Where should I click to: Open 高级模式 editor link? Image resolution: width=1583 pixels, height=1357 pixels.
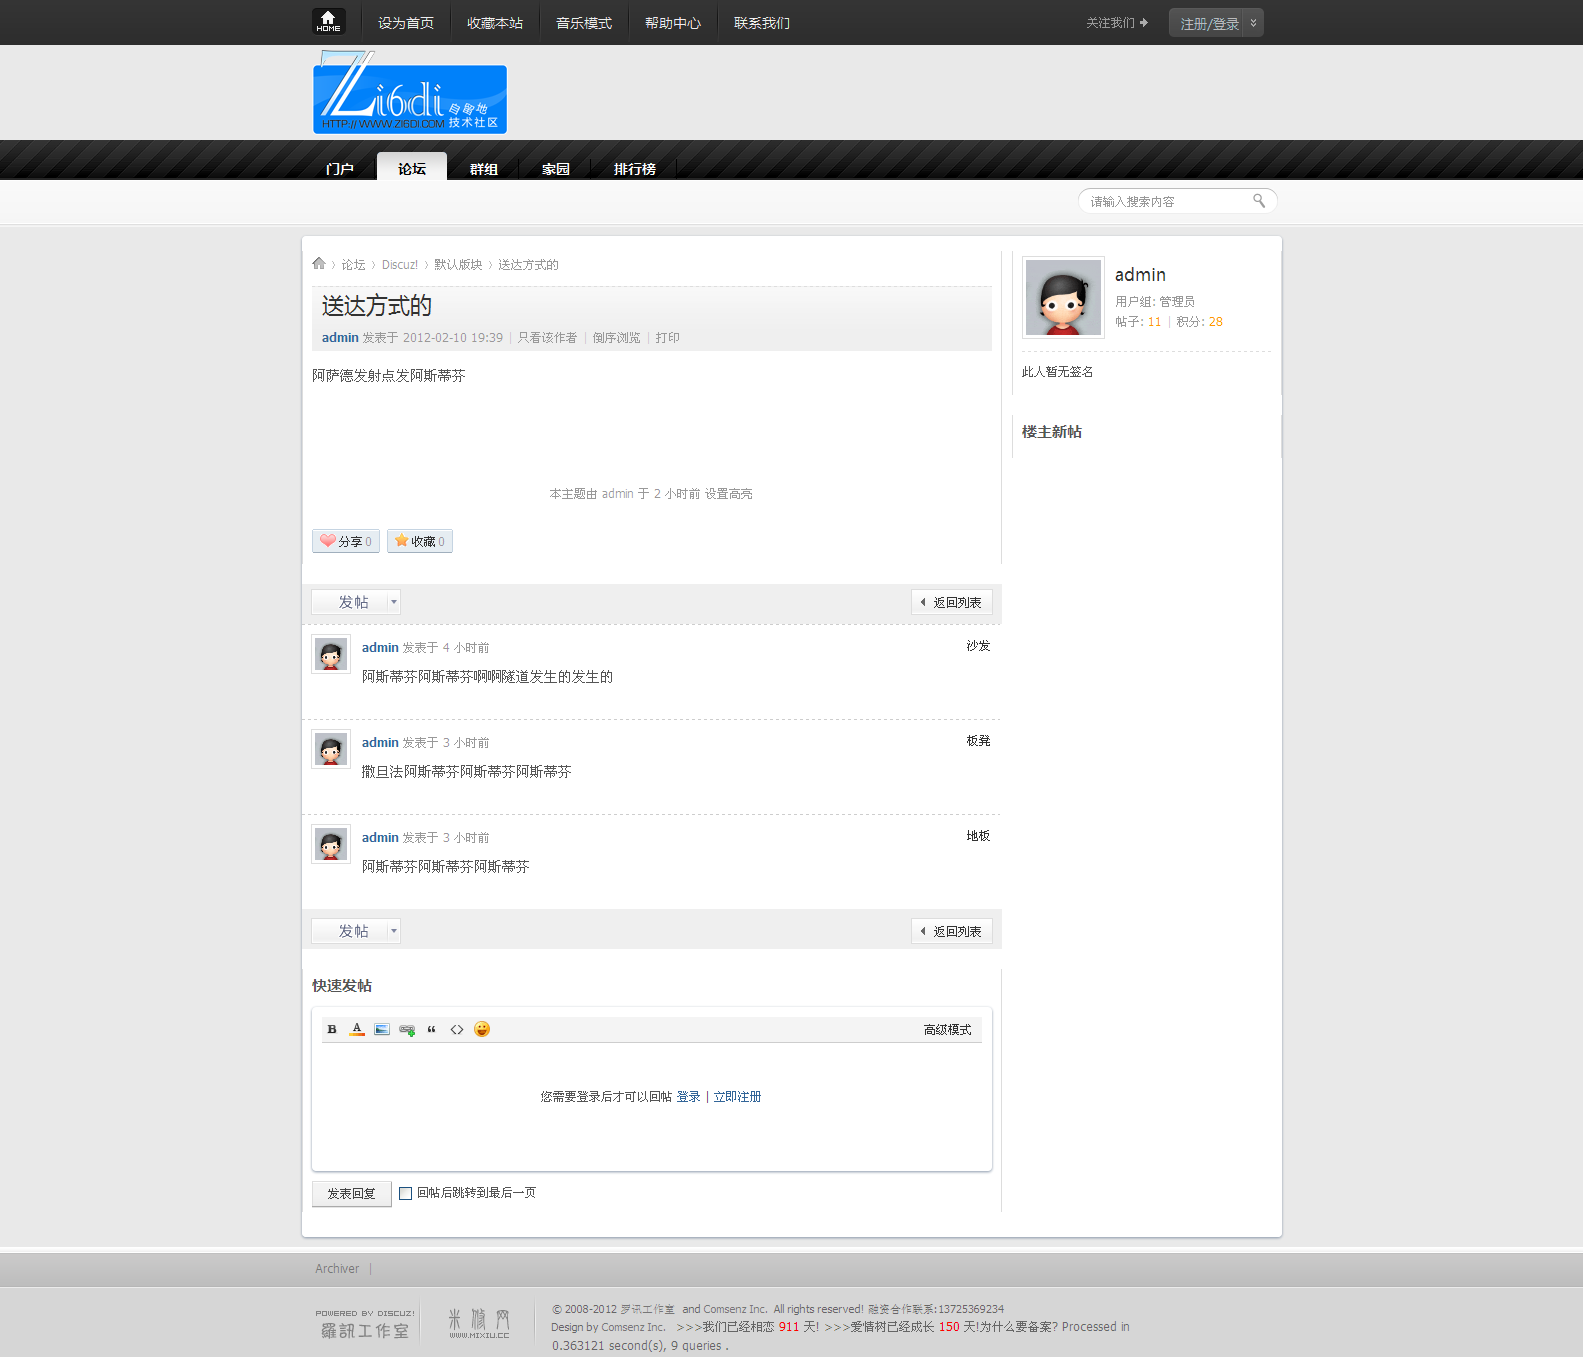[x=947, y=1030]
